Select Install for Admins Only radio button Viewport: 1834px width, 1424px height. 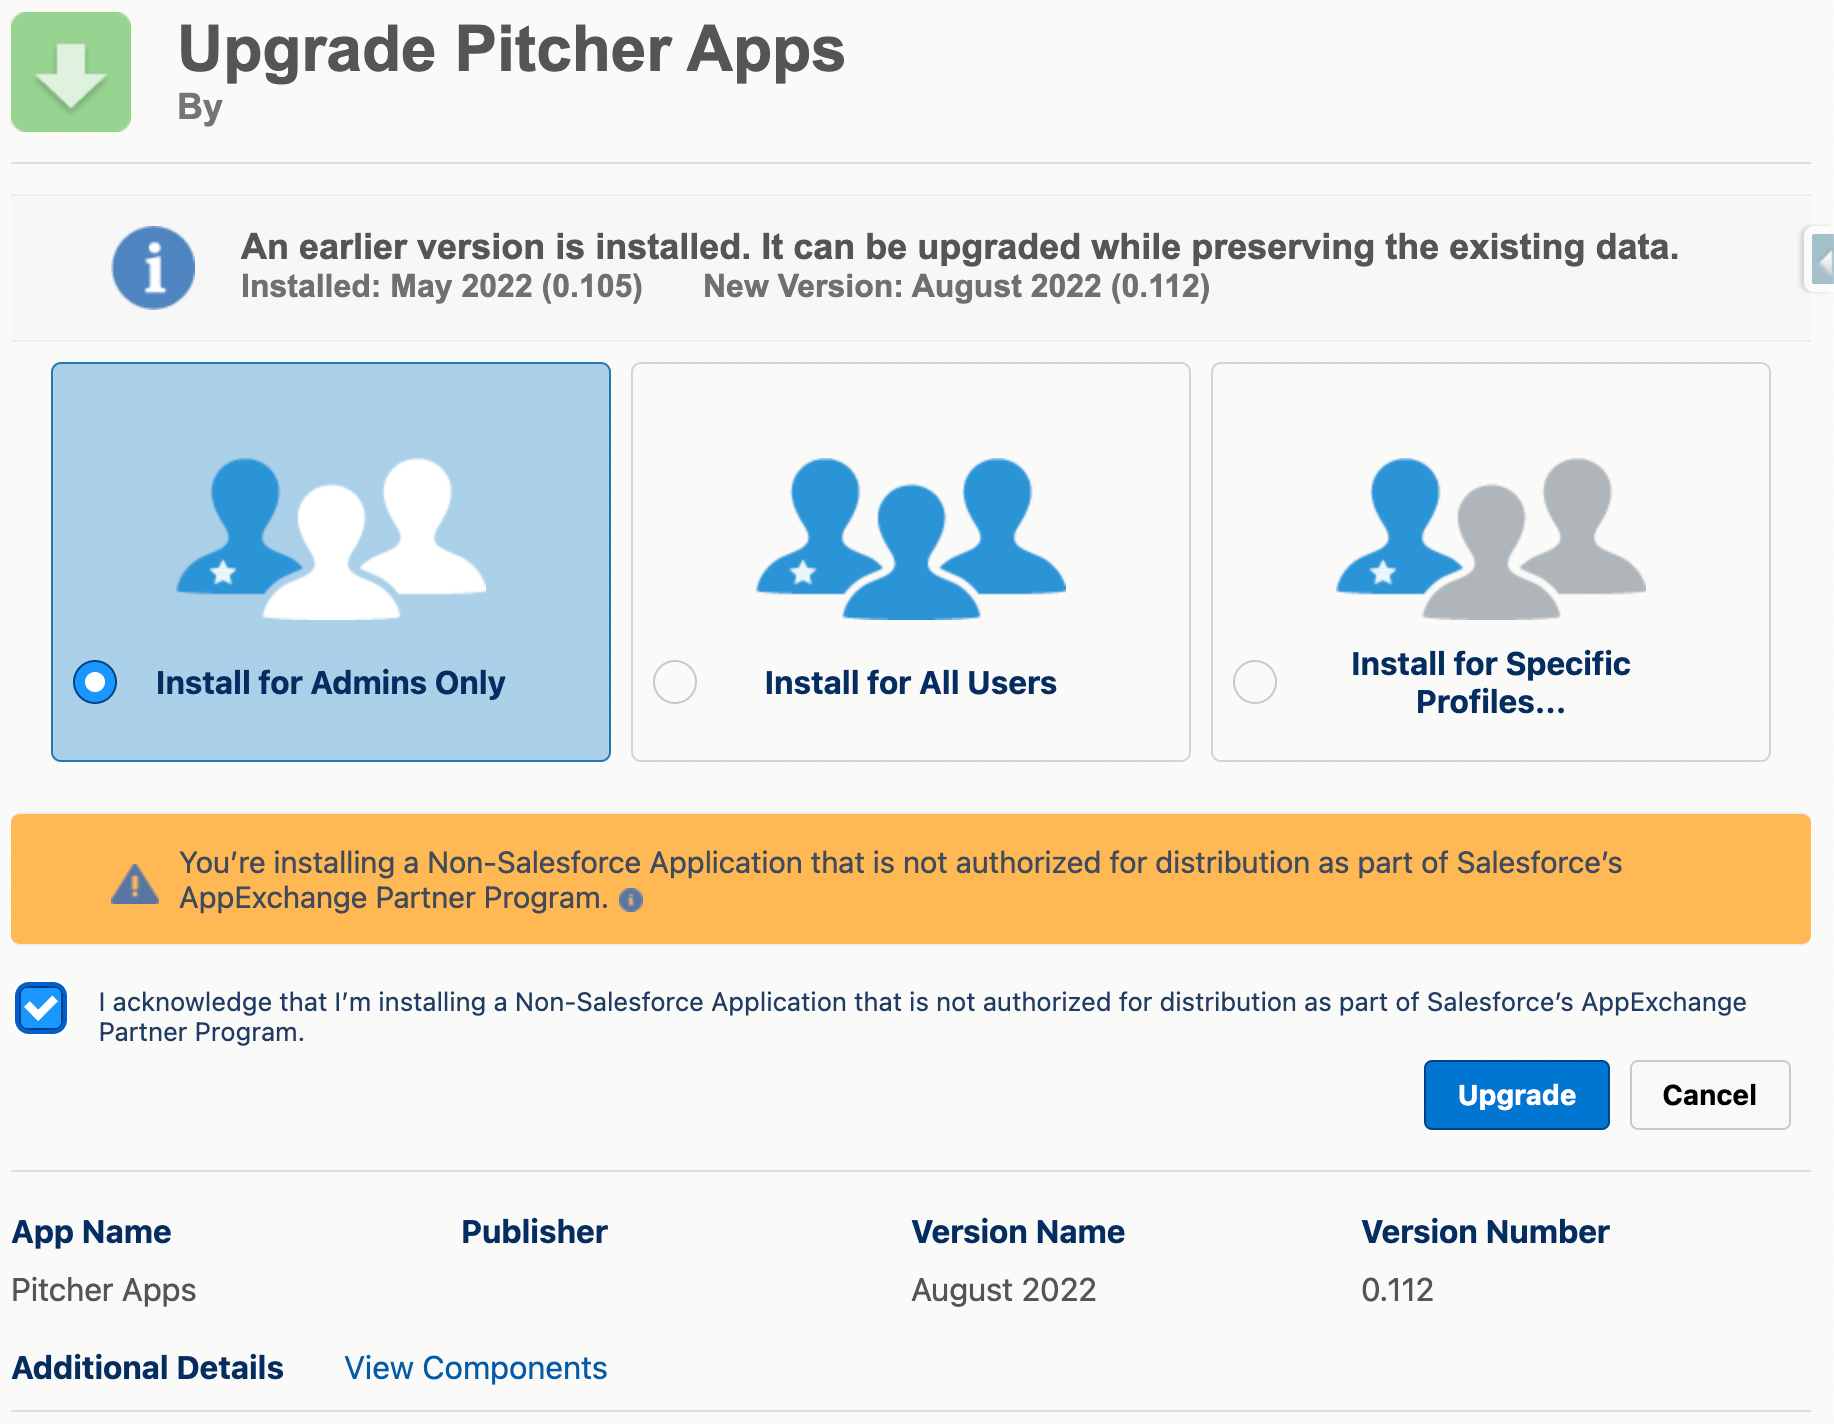[x=95, y=683]
